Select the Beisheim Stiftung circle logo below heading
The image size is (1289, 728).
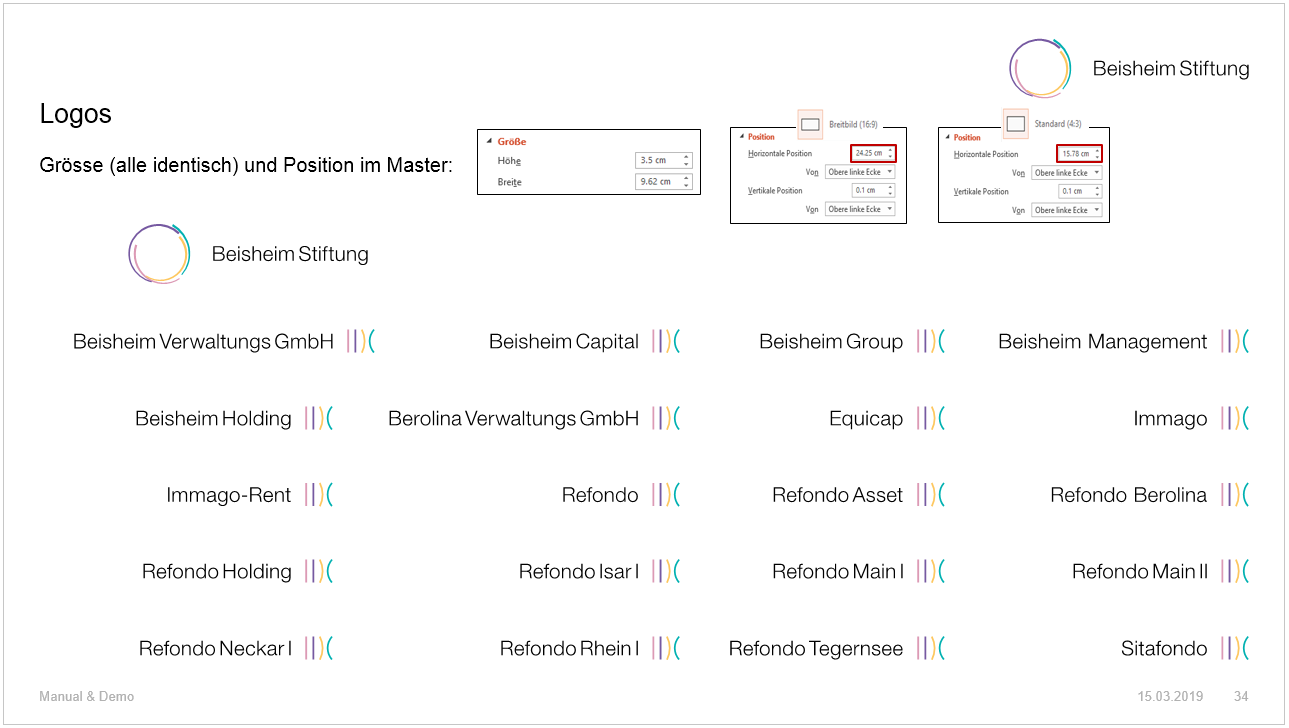(159, 254)
